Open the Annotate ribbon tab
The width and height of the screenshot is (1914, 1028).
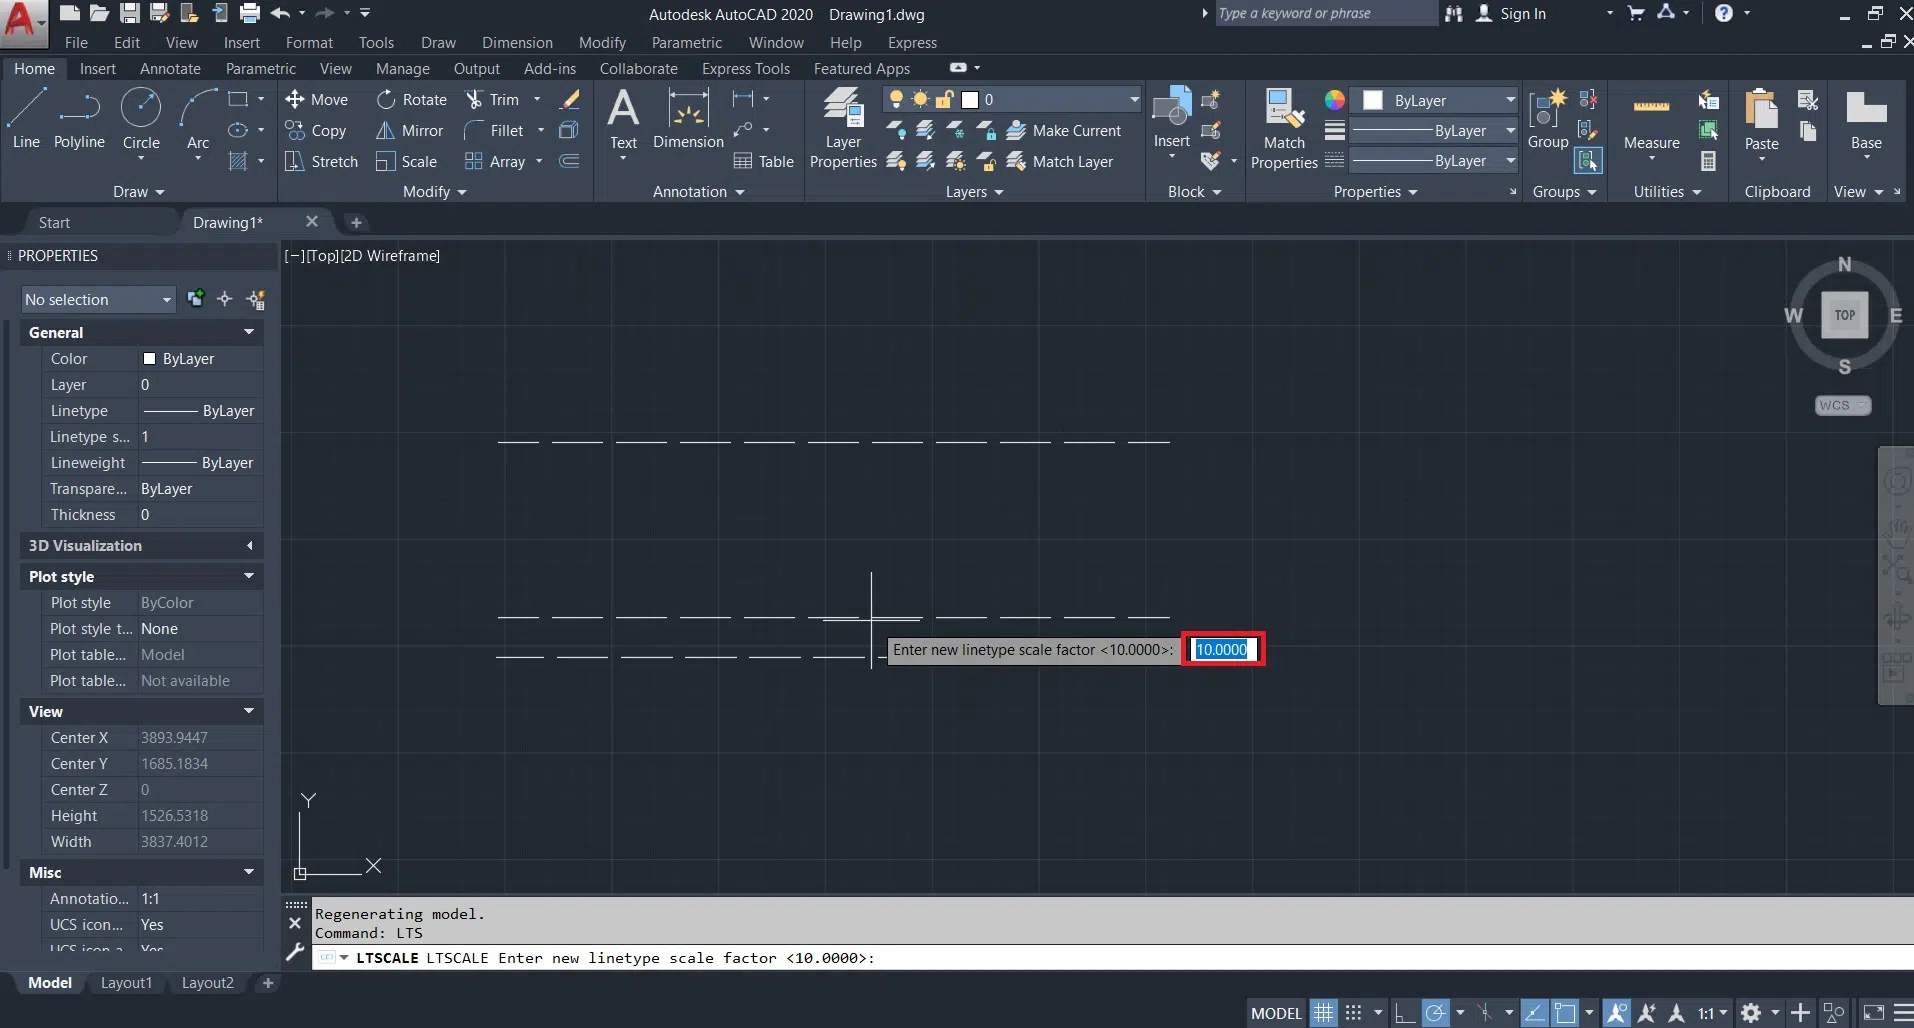tap(170, 69)
